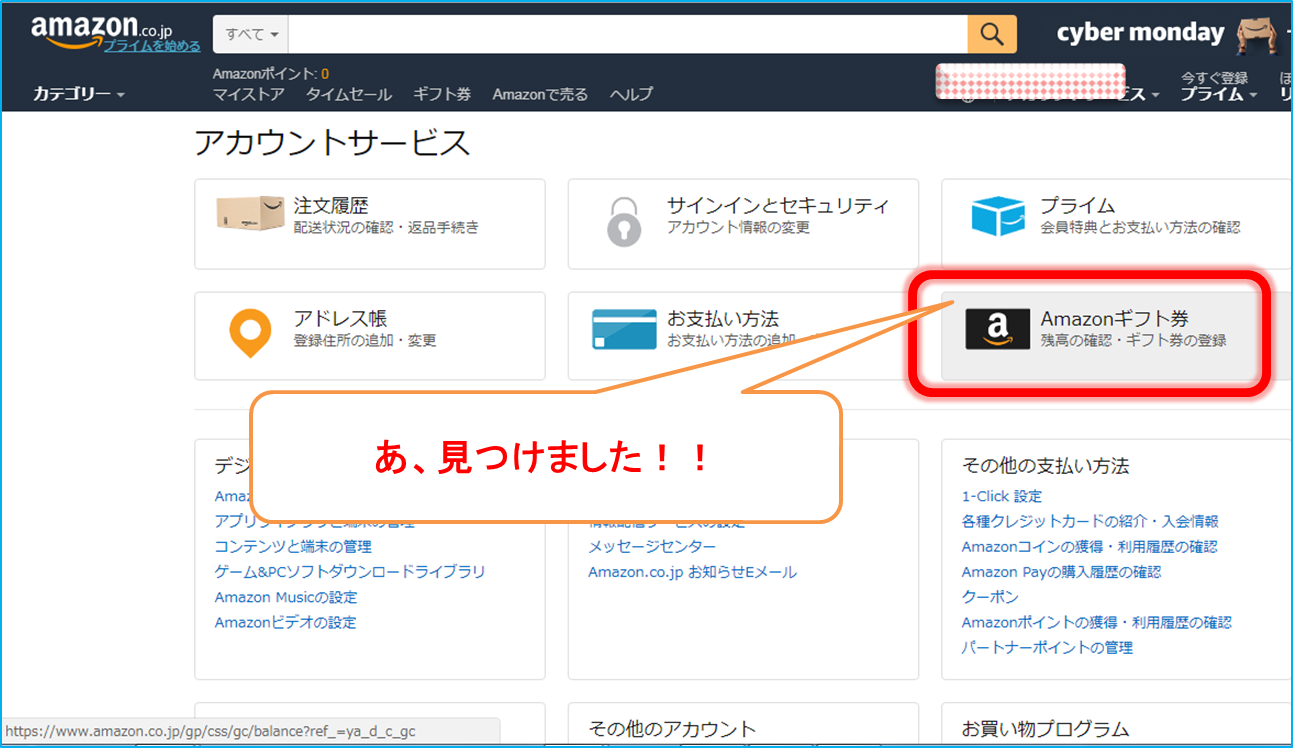Open ヘルプ in the navigation bar
Image resolution: width=1293 pixels, height=748 pixels.
[x=631, y=94]
